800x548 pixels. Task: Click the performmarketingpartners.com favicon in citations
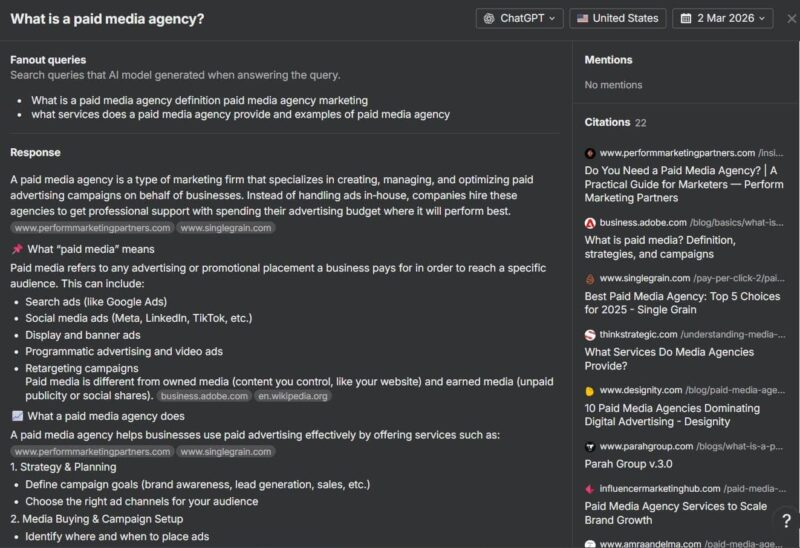[x=590, y=153]
